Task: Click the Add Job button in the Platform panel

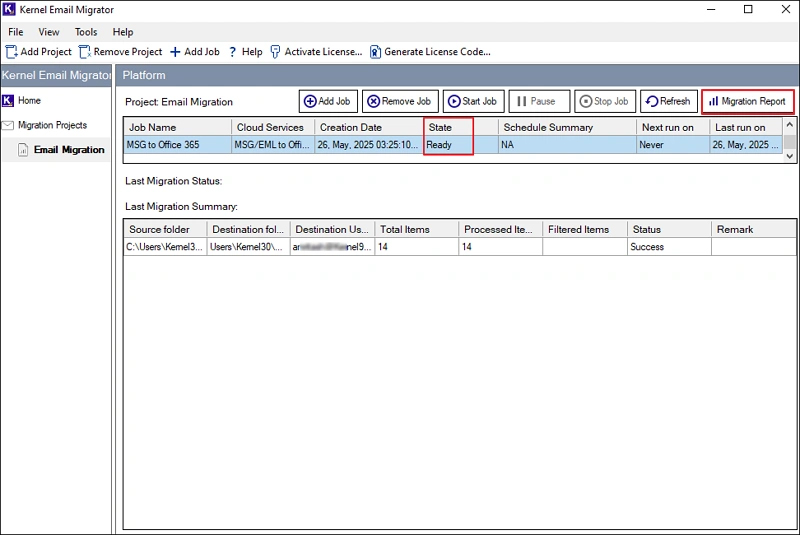Action: [328, 101]
